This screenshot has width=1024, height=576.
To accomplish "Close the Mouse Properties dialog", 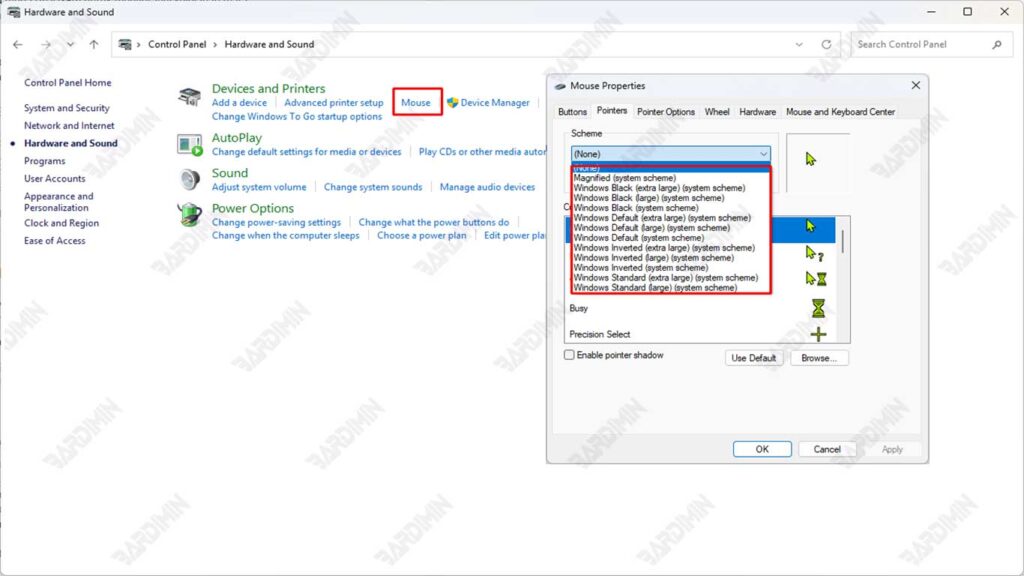I will tap(916, 86).
